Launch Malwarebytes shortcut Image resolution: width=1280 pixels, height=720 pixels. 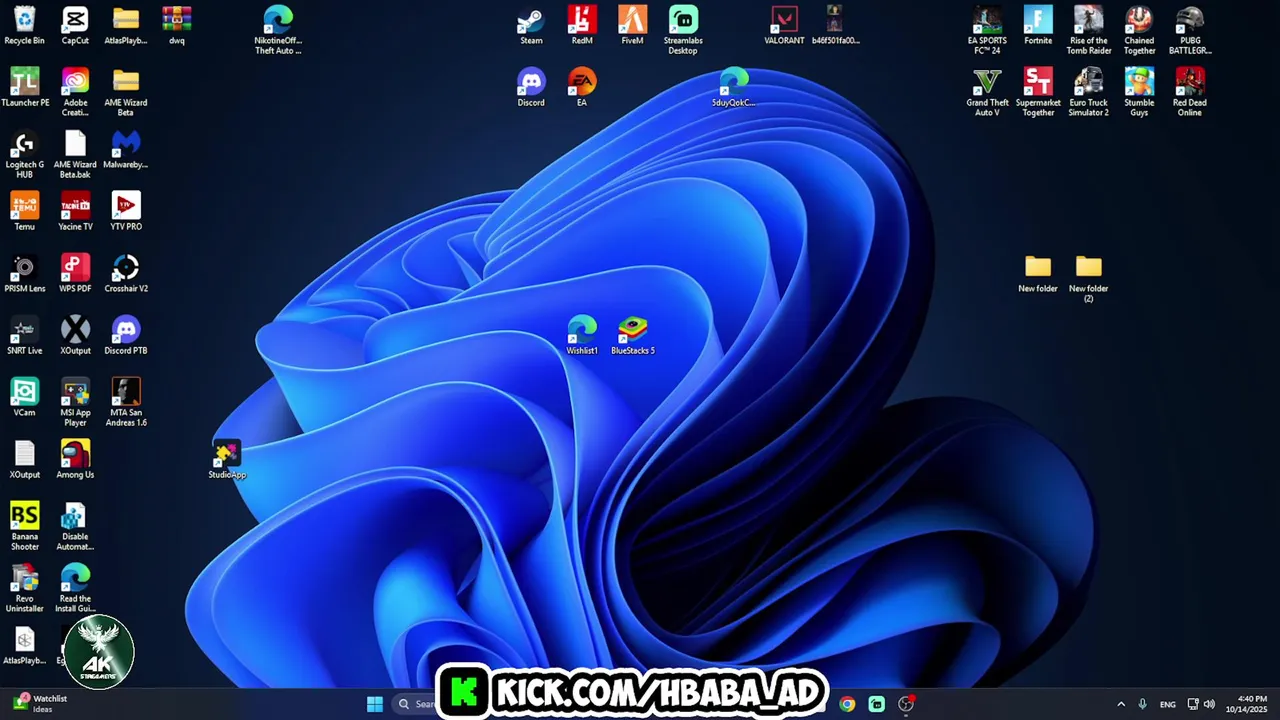click(126, 150)
